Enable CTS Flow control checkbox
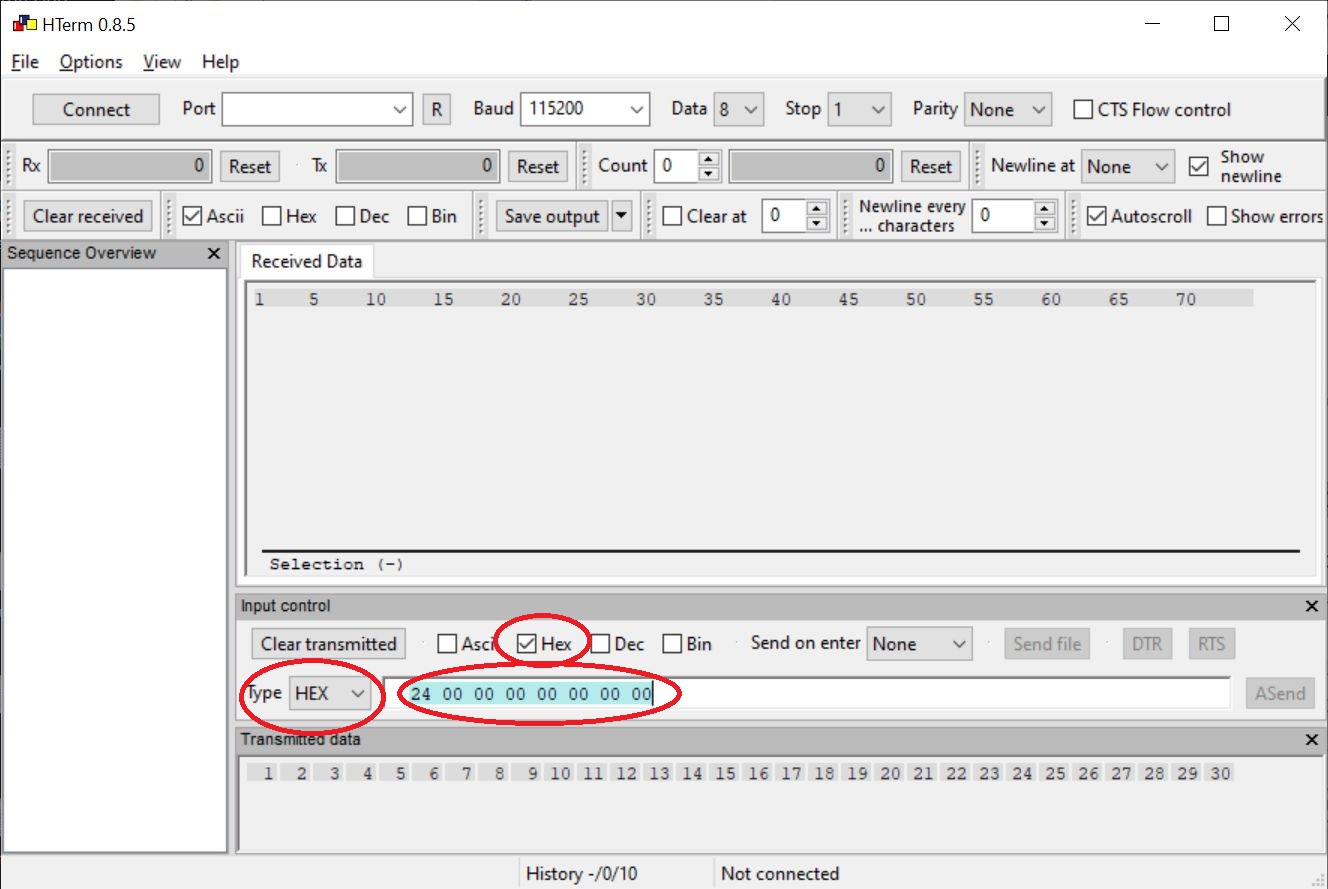 [1083, 110]
